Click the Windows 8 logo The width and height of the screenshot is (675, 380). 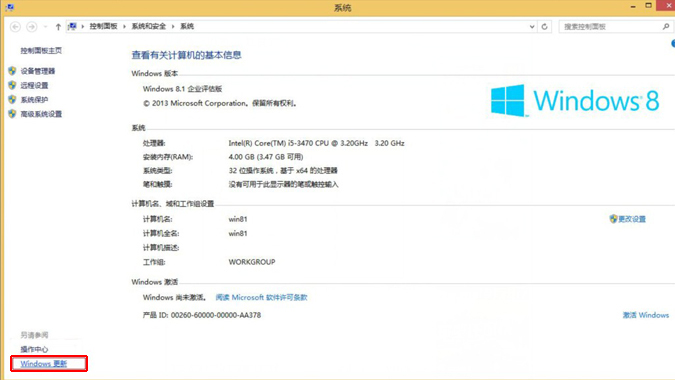[x=575, y=100]
